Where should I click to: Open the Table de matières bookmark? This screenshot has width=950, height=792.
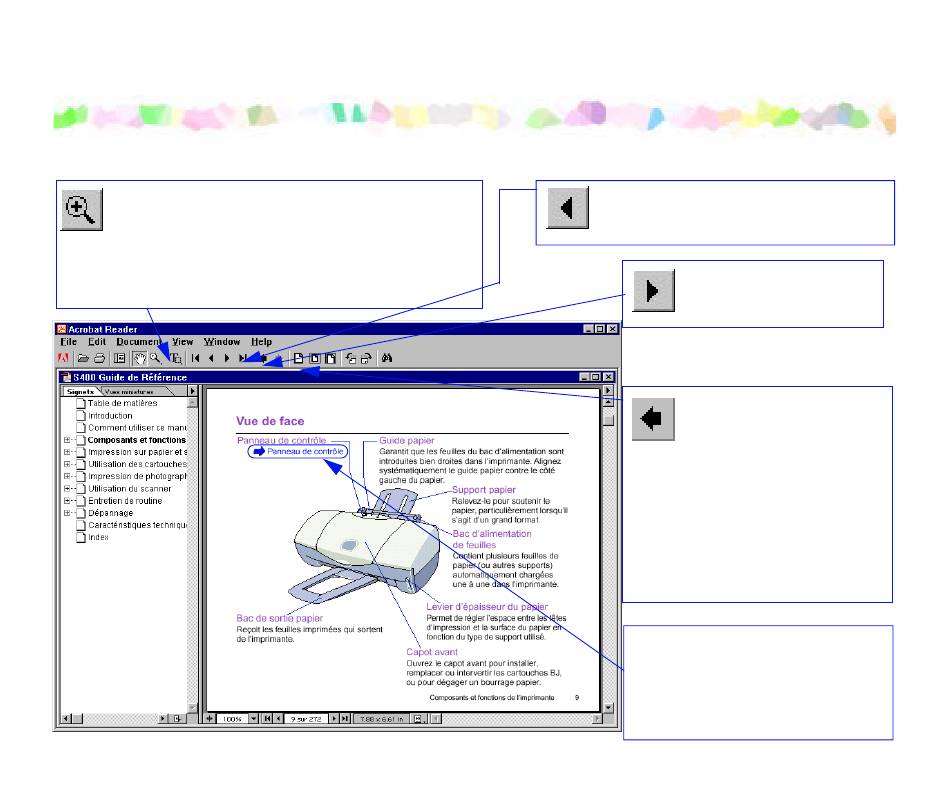pyautogui.click(x=122, y=403)
